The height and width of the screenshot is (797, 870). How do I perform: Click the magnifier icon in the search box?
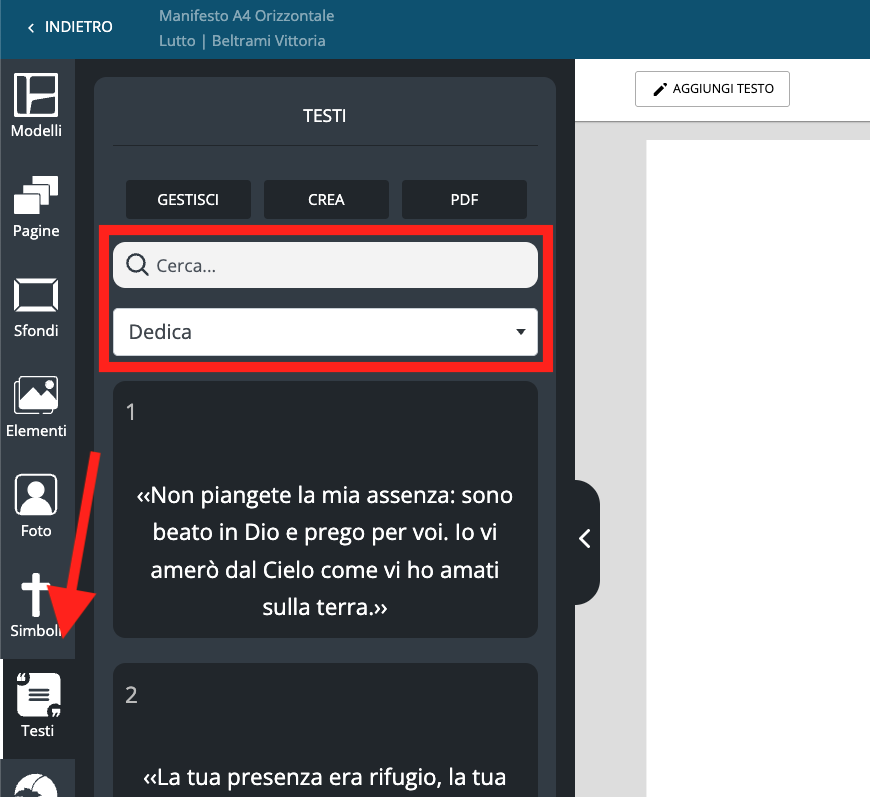click(x=138, y=265)
